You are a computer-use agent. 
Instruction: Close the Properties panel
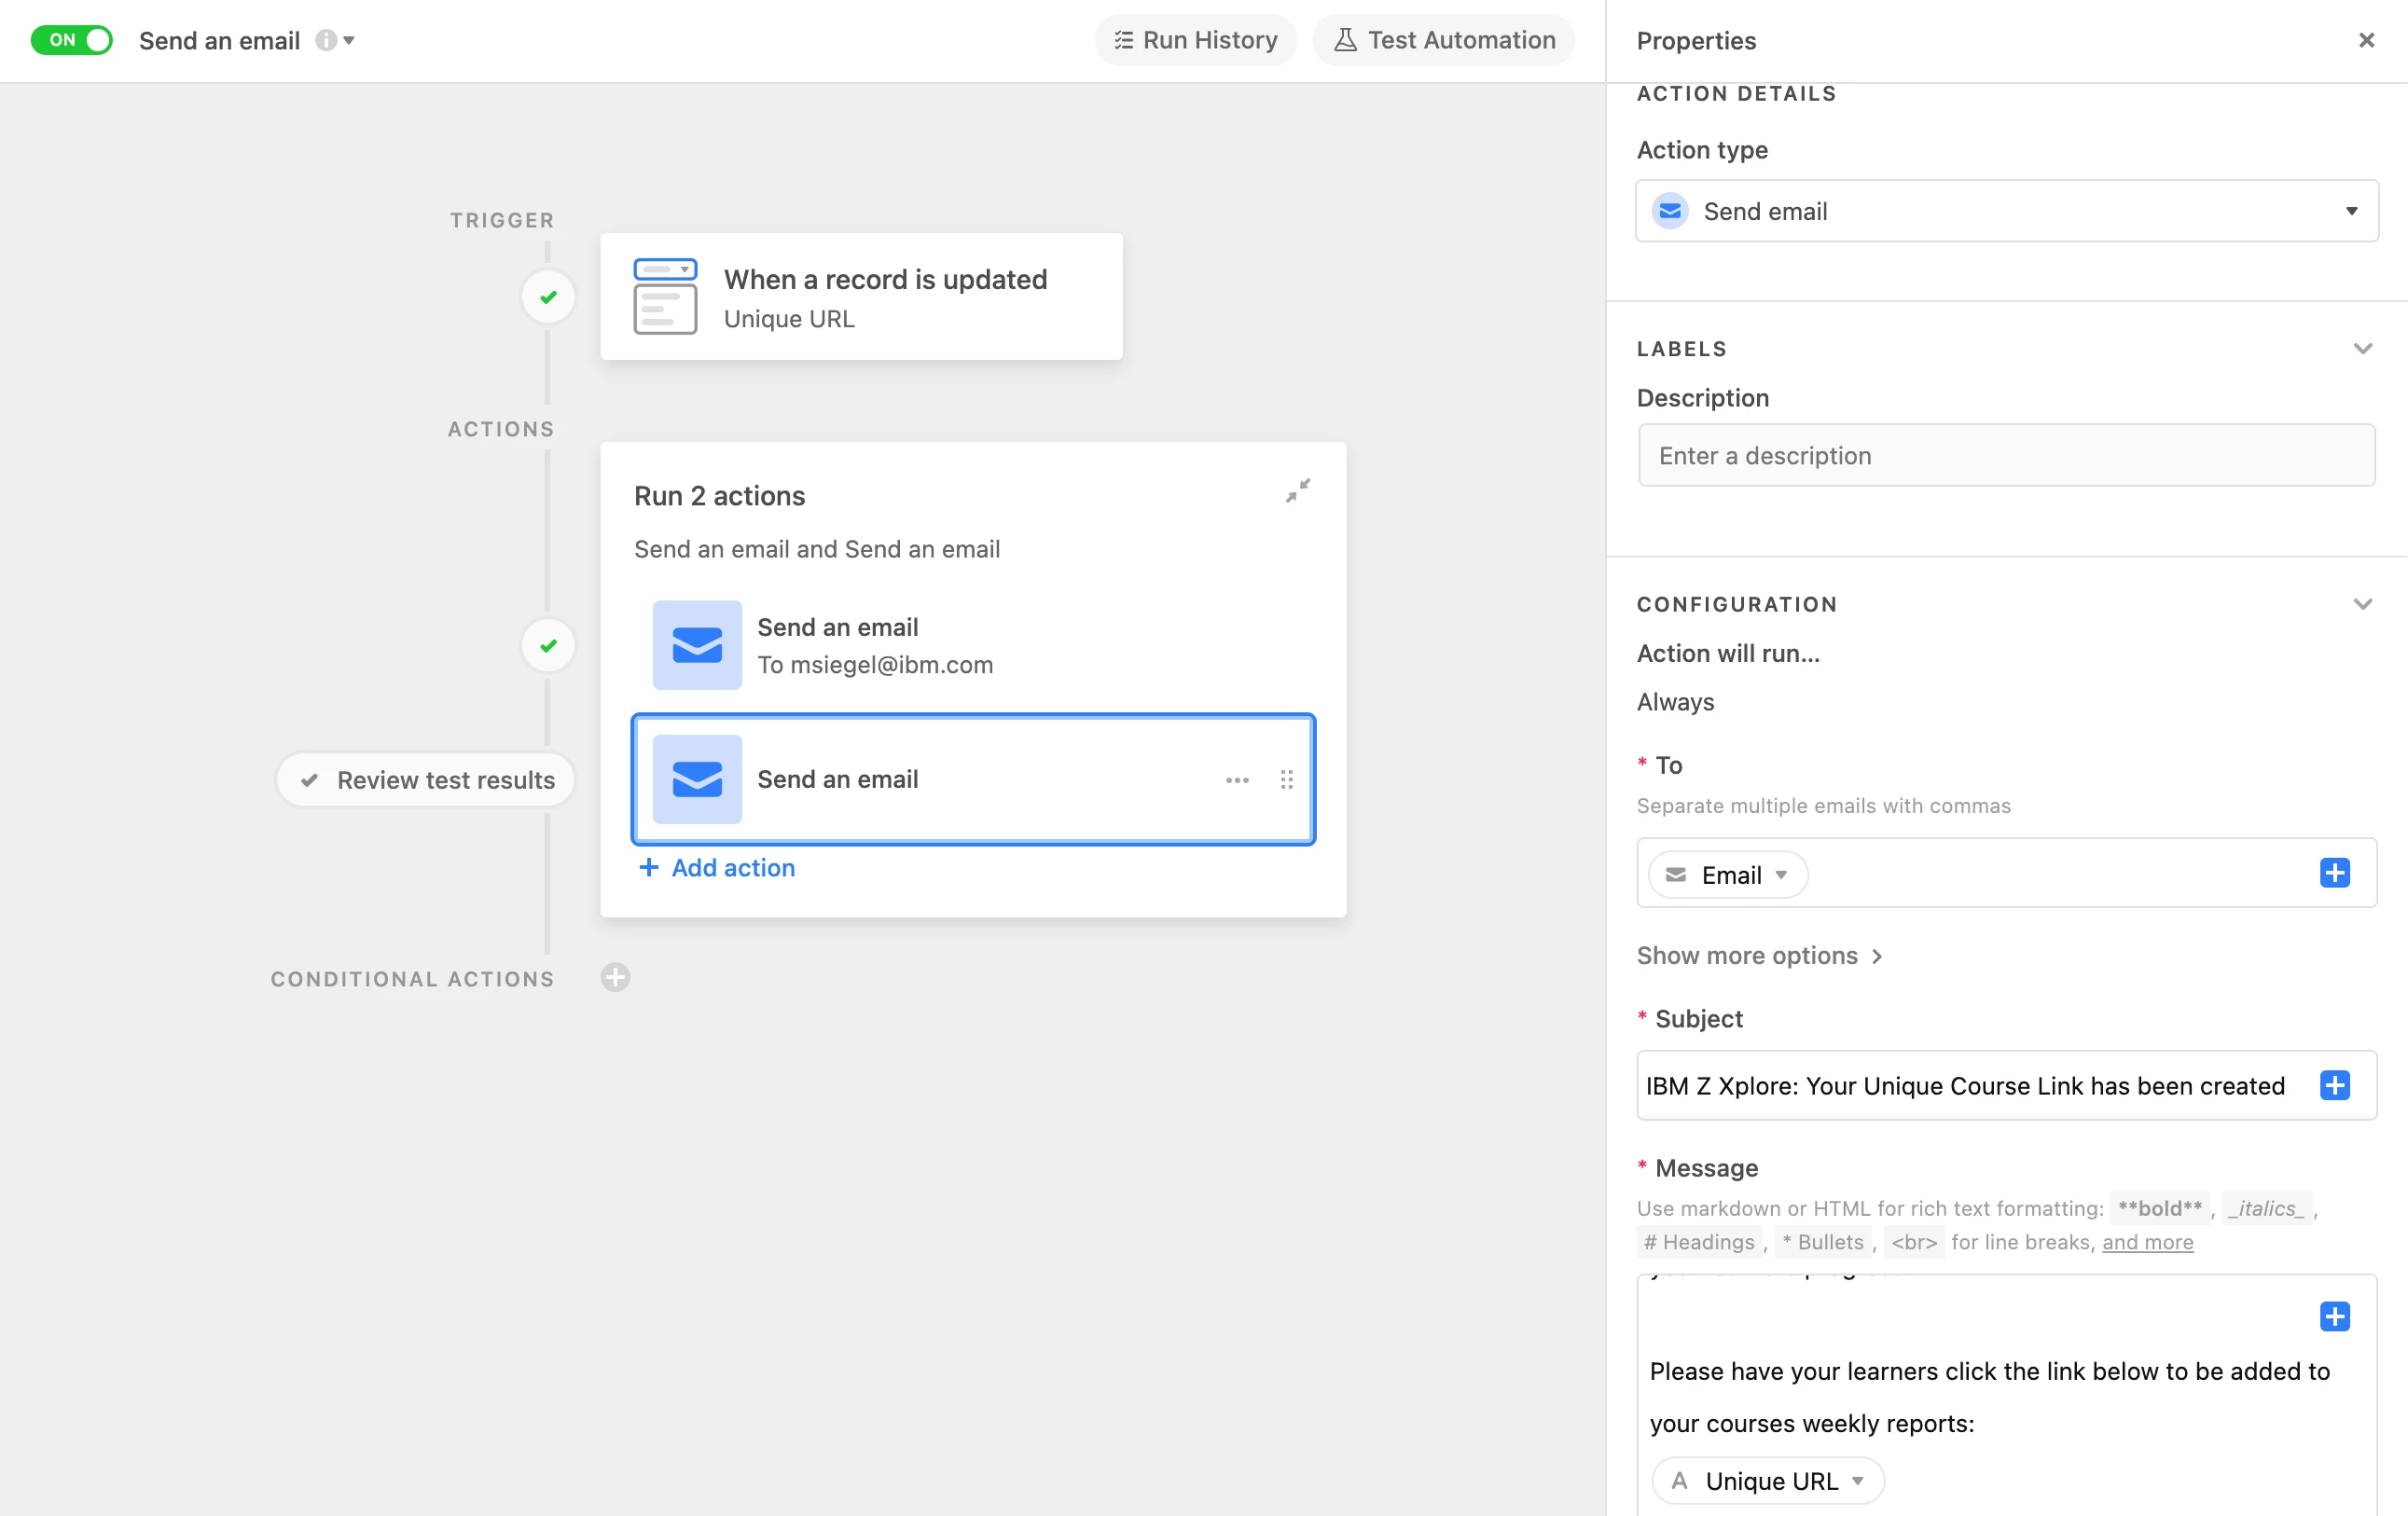[2365, 40]
